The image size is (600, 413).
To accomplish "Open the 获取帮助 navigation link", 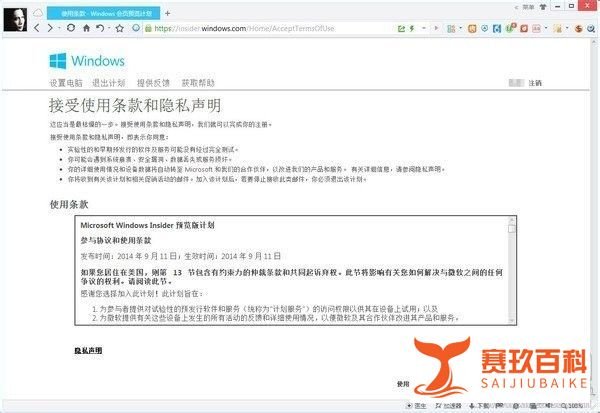I will click(x=198, y=83).
